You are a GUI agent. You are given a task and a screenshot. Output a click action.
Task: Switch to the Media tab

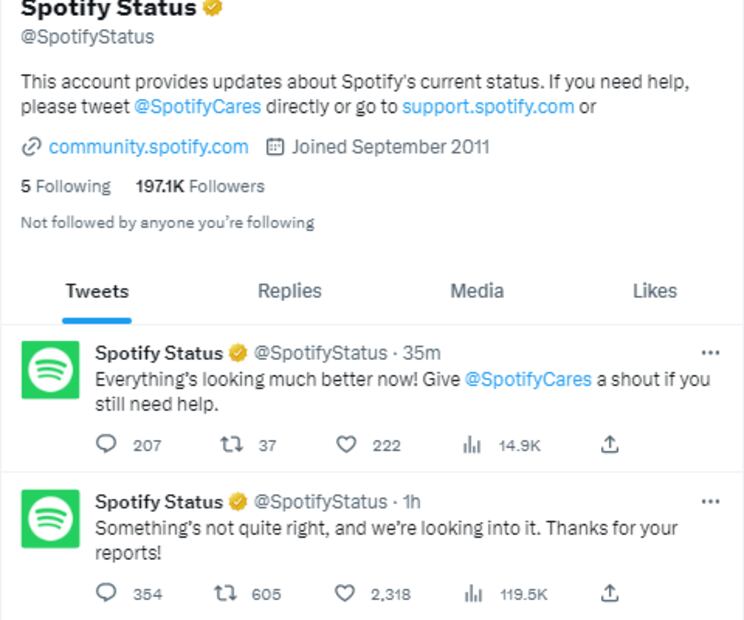coord(477,291)
